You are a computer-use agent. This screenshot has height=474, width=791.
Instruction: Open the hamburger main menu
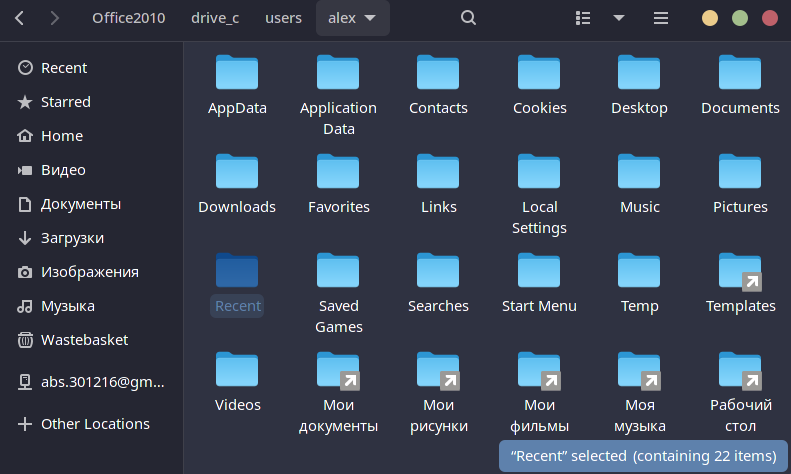(660, 18)
